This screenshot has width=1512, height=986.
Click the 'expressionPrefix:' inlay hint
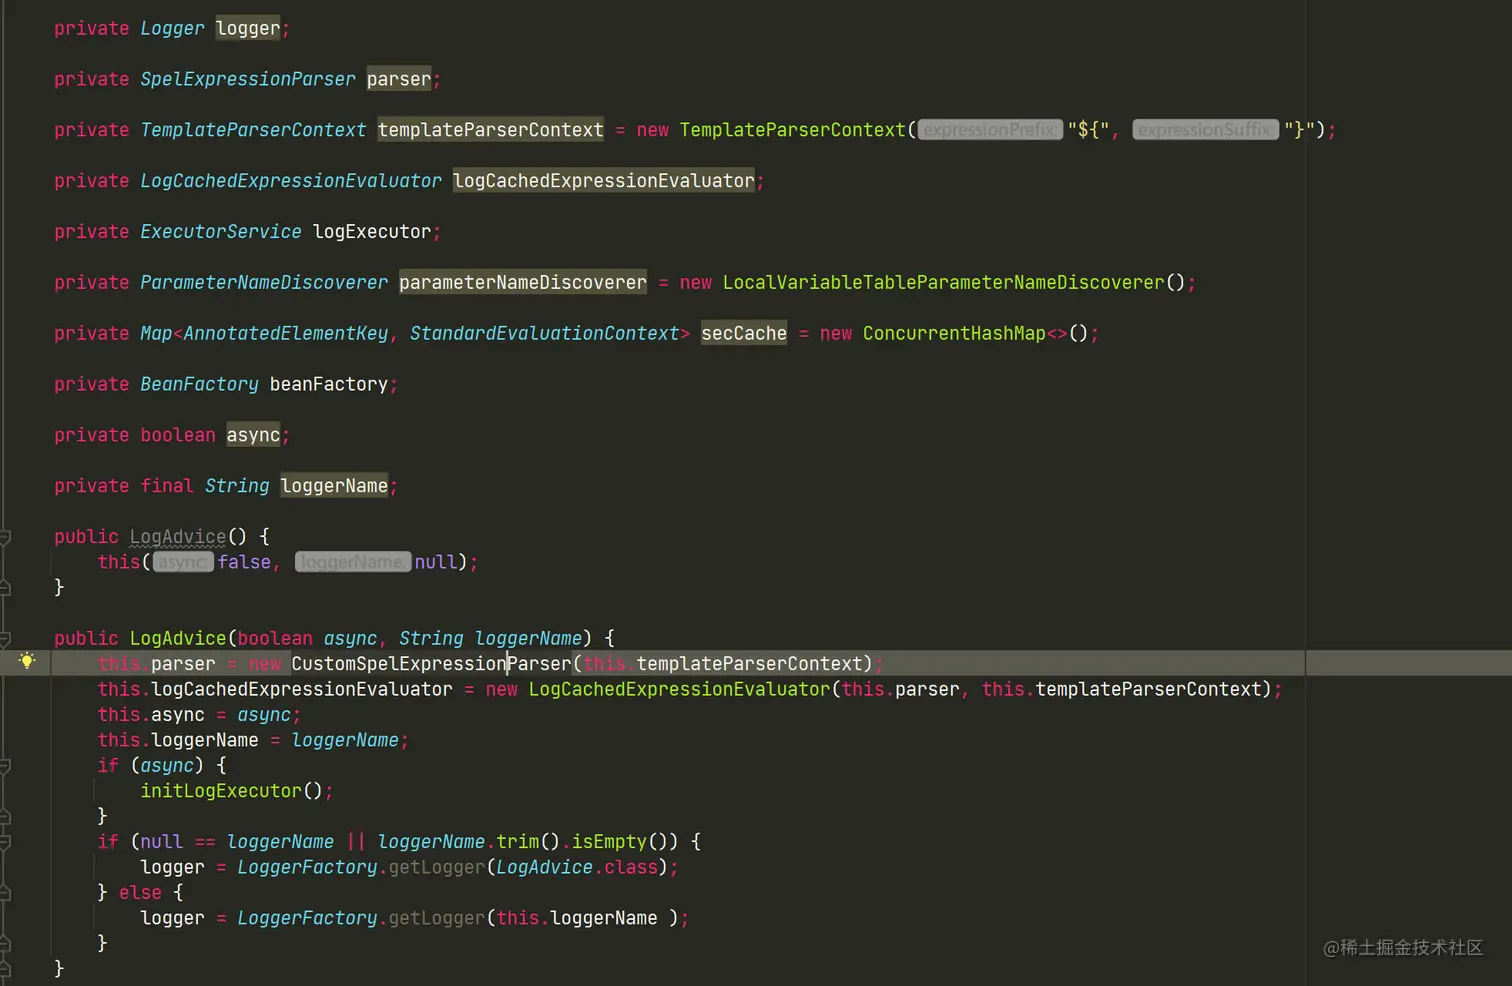990,130
